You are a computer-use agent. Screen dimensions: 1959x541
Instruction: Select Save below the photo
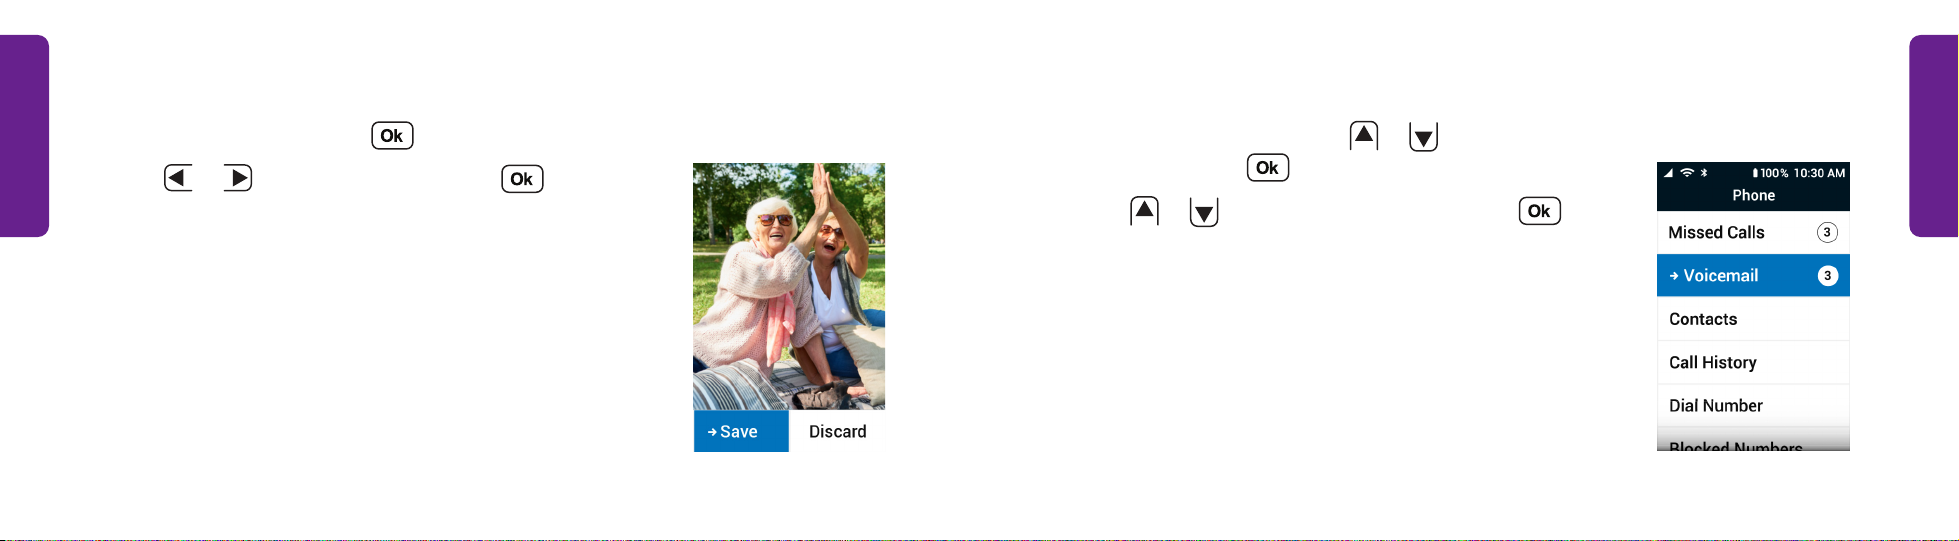741,431
